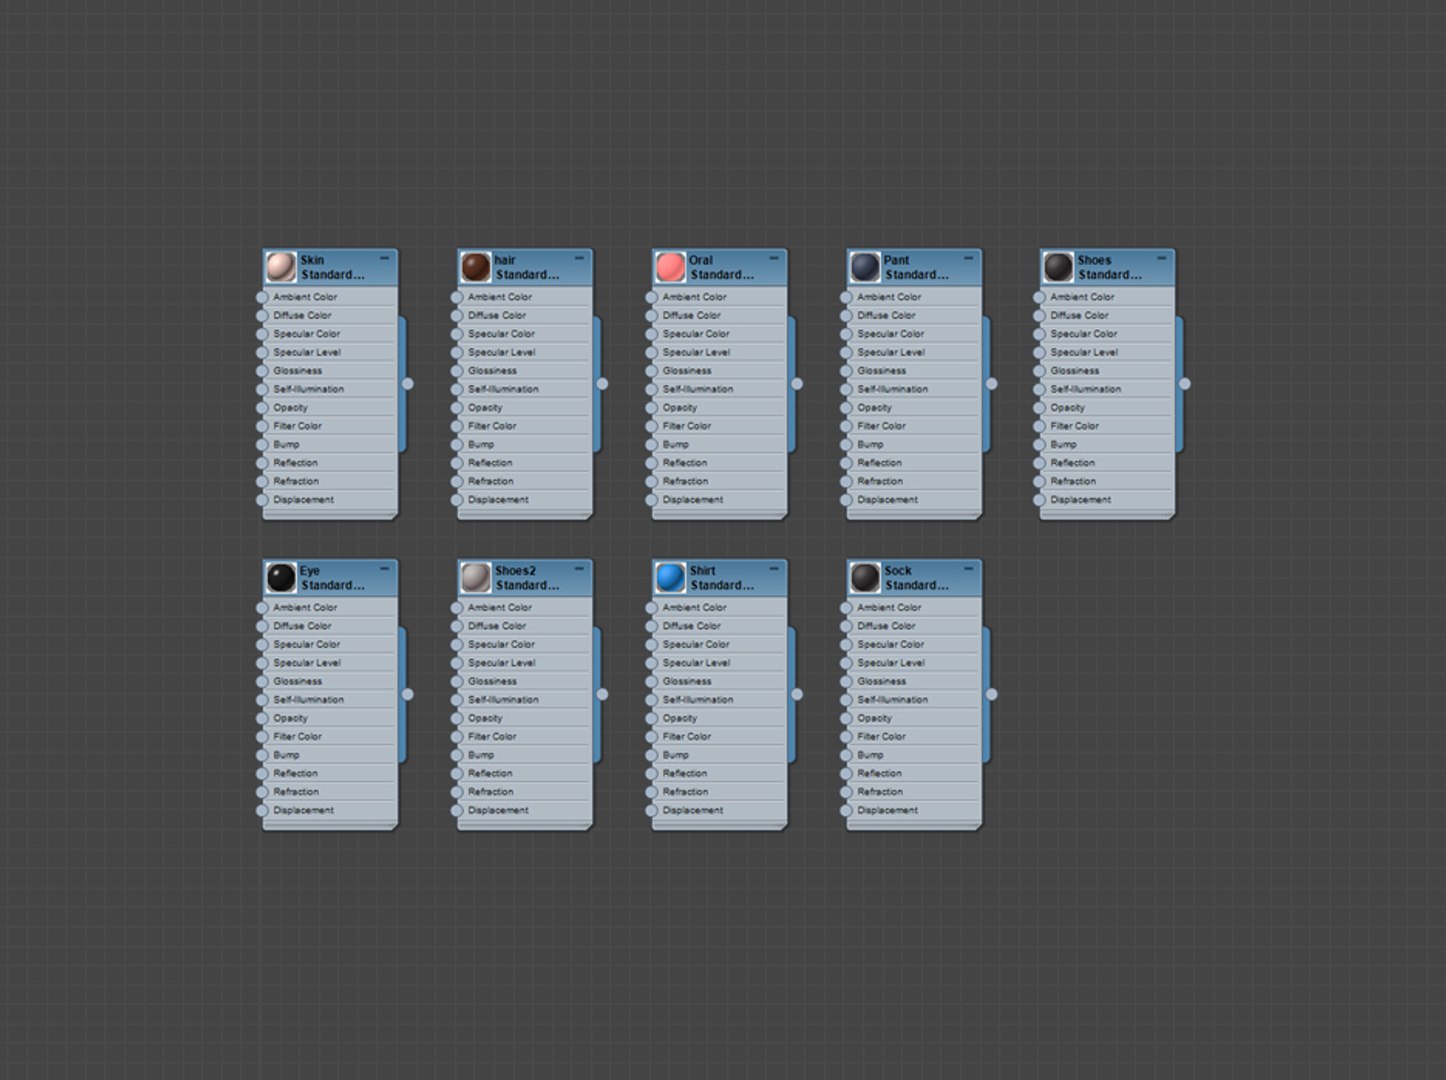
Task: Click Shoes2 node Specular Level label
Action: [x=502, y=663]
